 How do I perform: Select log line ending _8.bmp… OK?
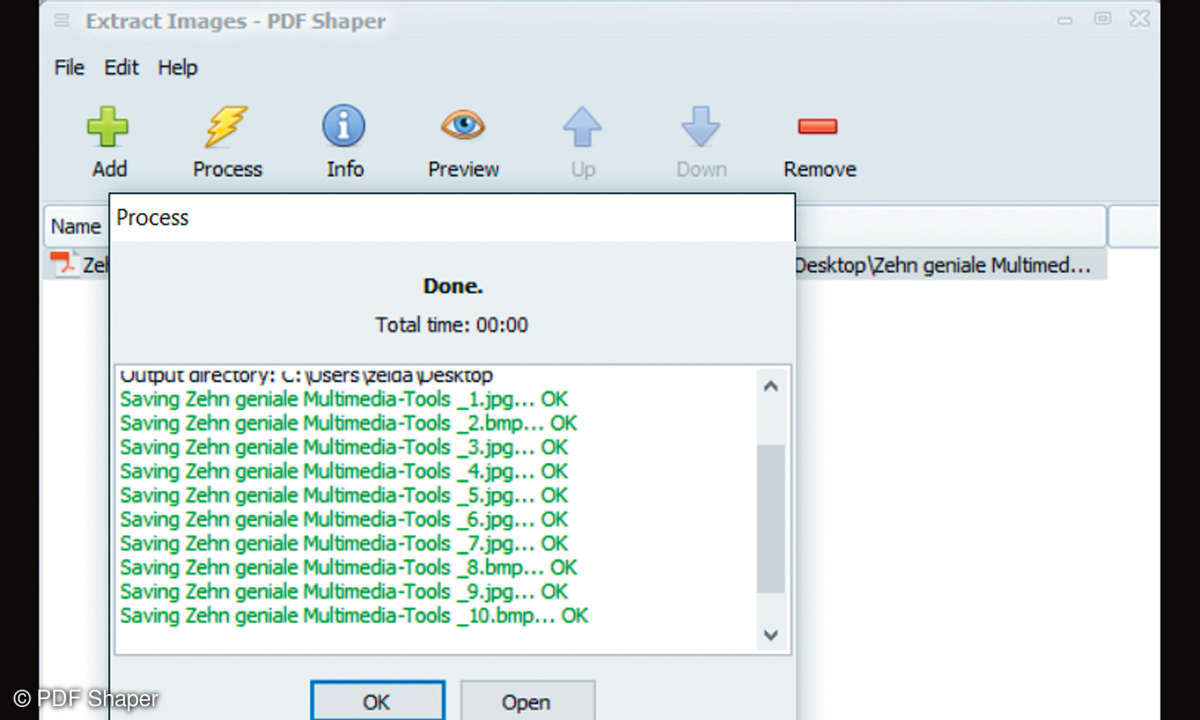pyautogui.click(x=349, y=567)
